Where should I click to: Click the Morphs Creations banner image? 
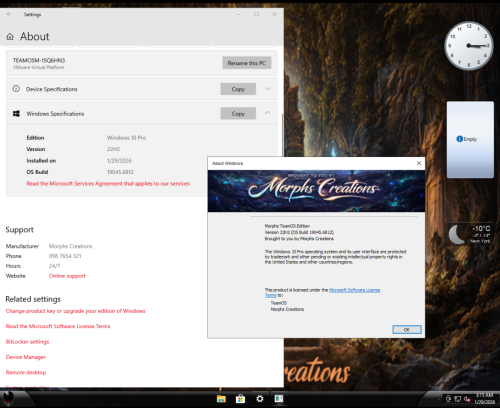316,191
